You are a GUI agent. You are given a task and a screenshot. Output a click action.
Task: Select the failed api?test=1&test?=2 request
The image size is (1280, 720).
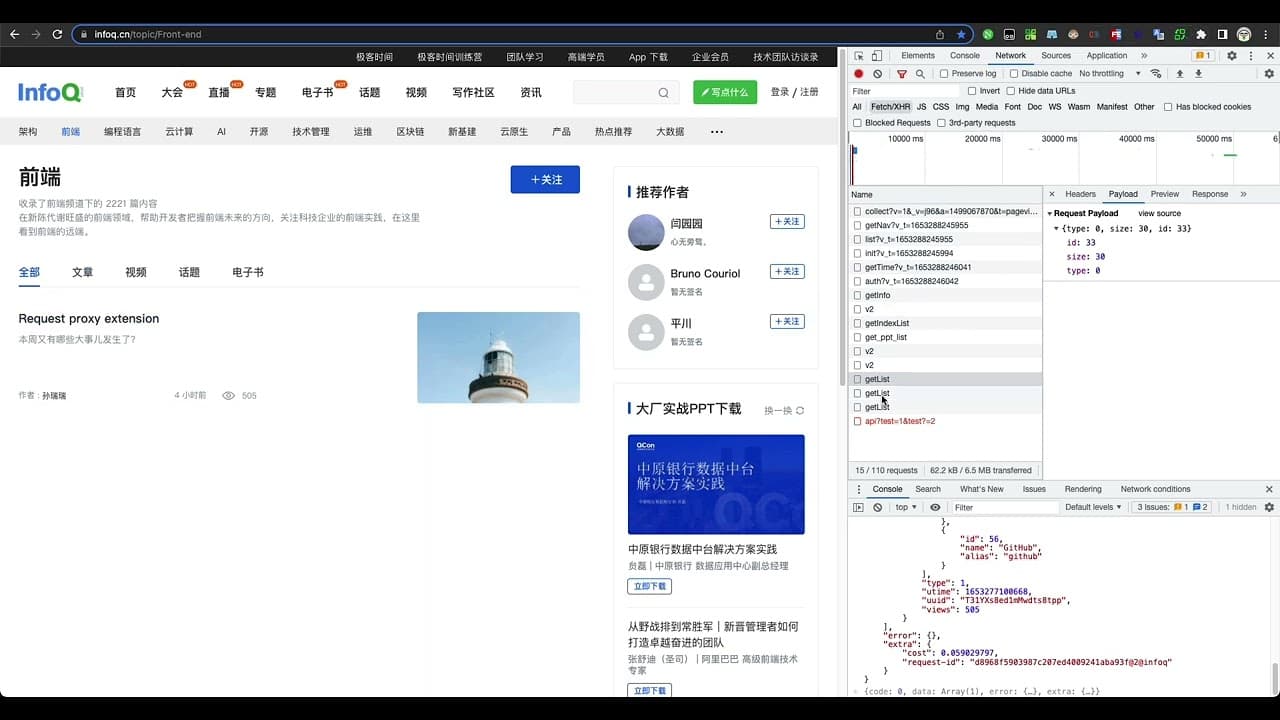[900, 421]
